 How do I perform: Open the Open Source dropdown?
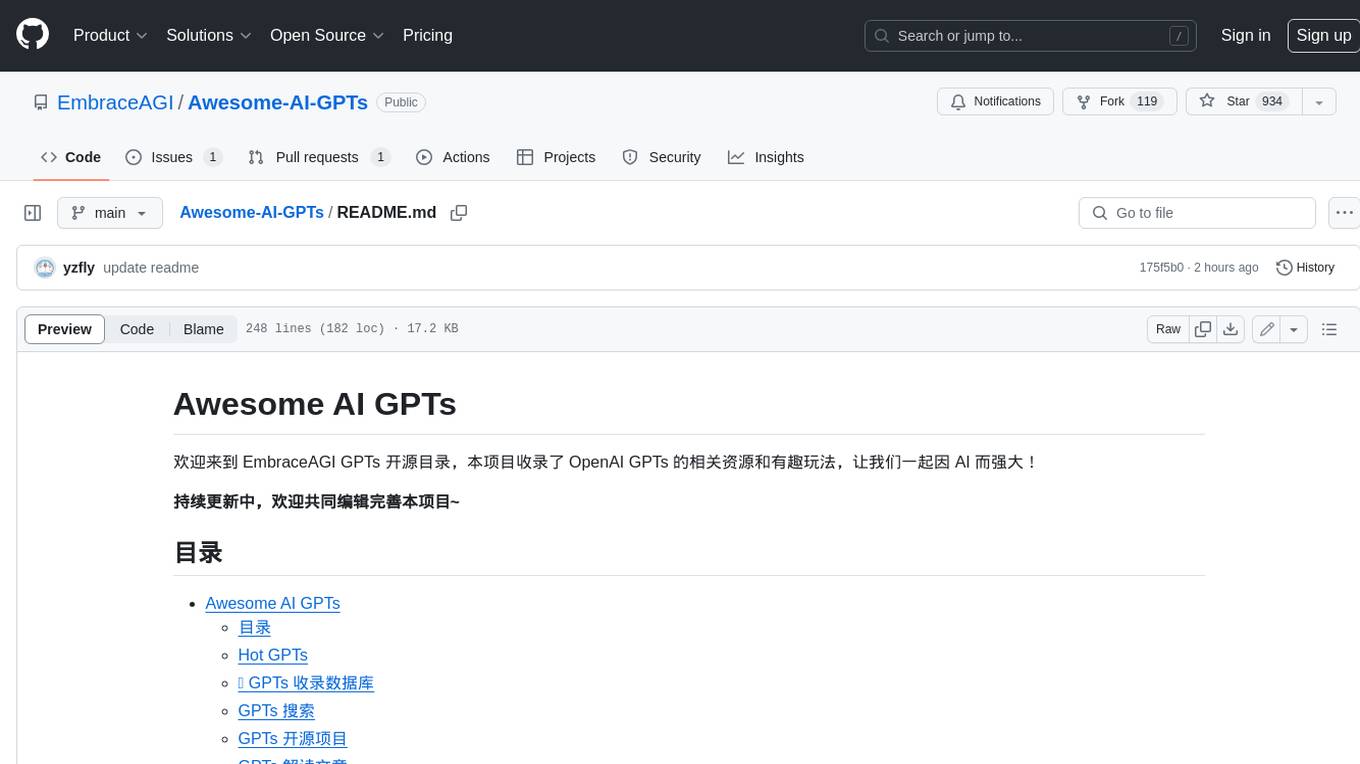327,35
